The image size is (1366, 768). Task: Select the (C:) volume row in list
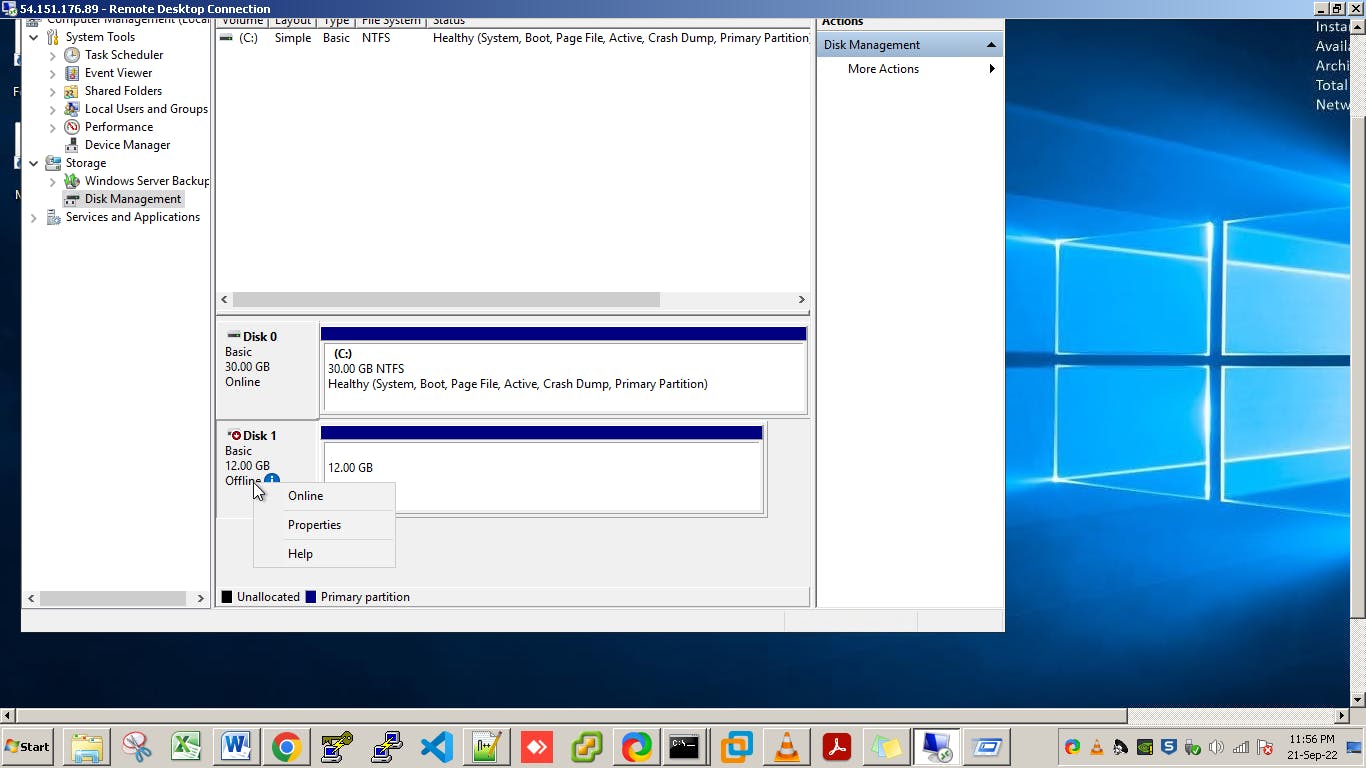[x=513, y=38]
